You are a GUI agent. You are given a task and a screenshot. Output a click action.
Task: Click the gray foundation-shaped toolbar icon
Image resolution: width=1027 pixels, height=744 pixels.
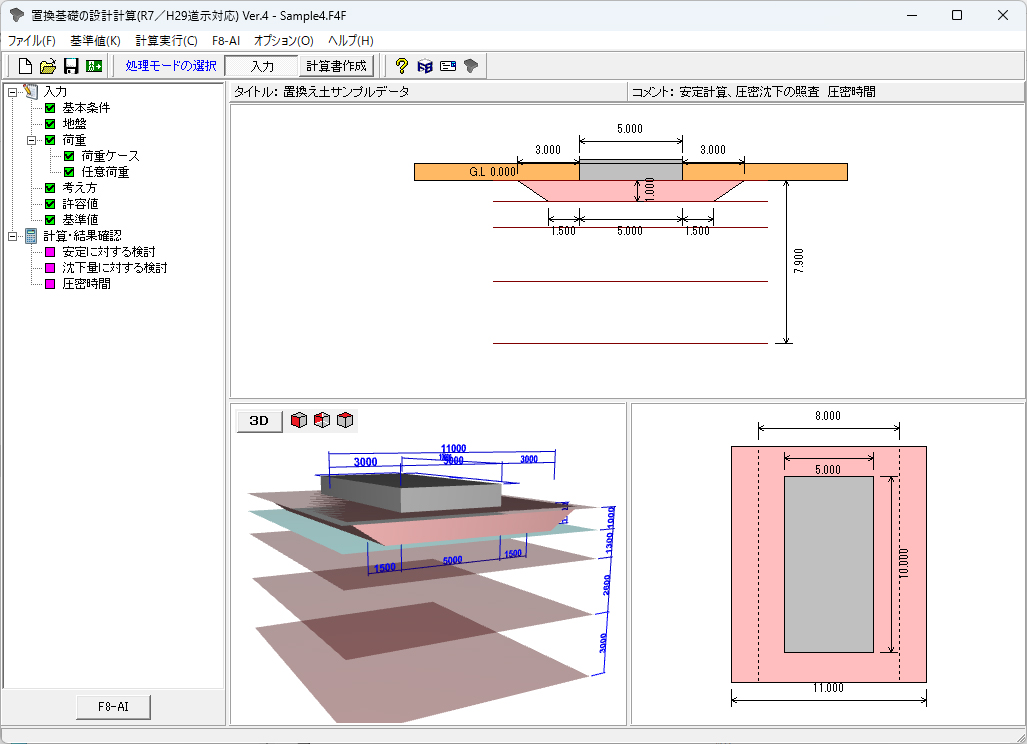pyautogui.click(x=471, y=65)
